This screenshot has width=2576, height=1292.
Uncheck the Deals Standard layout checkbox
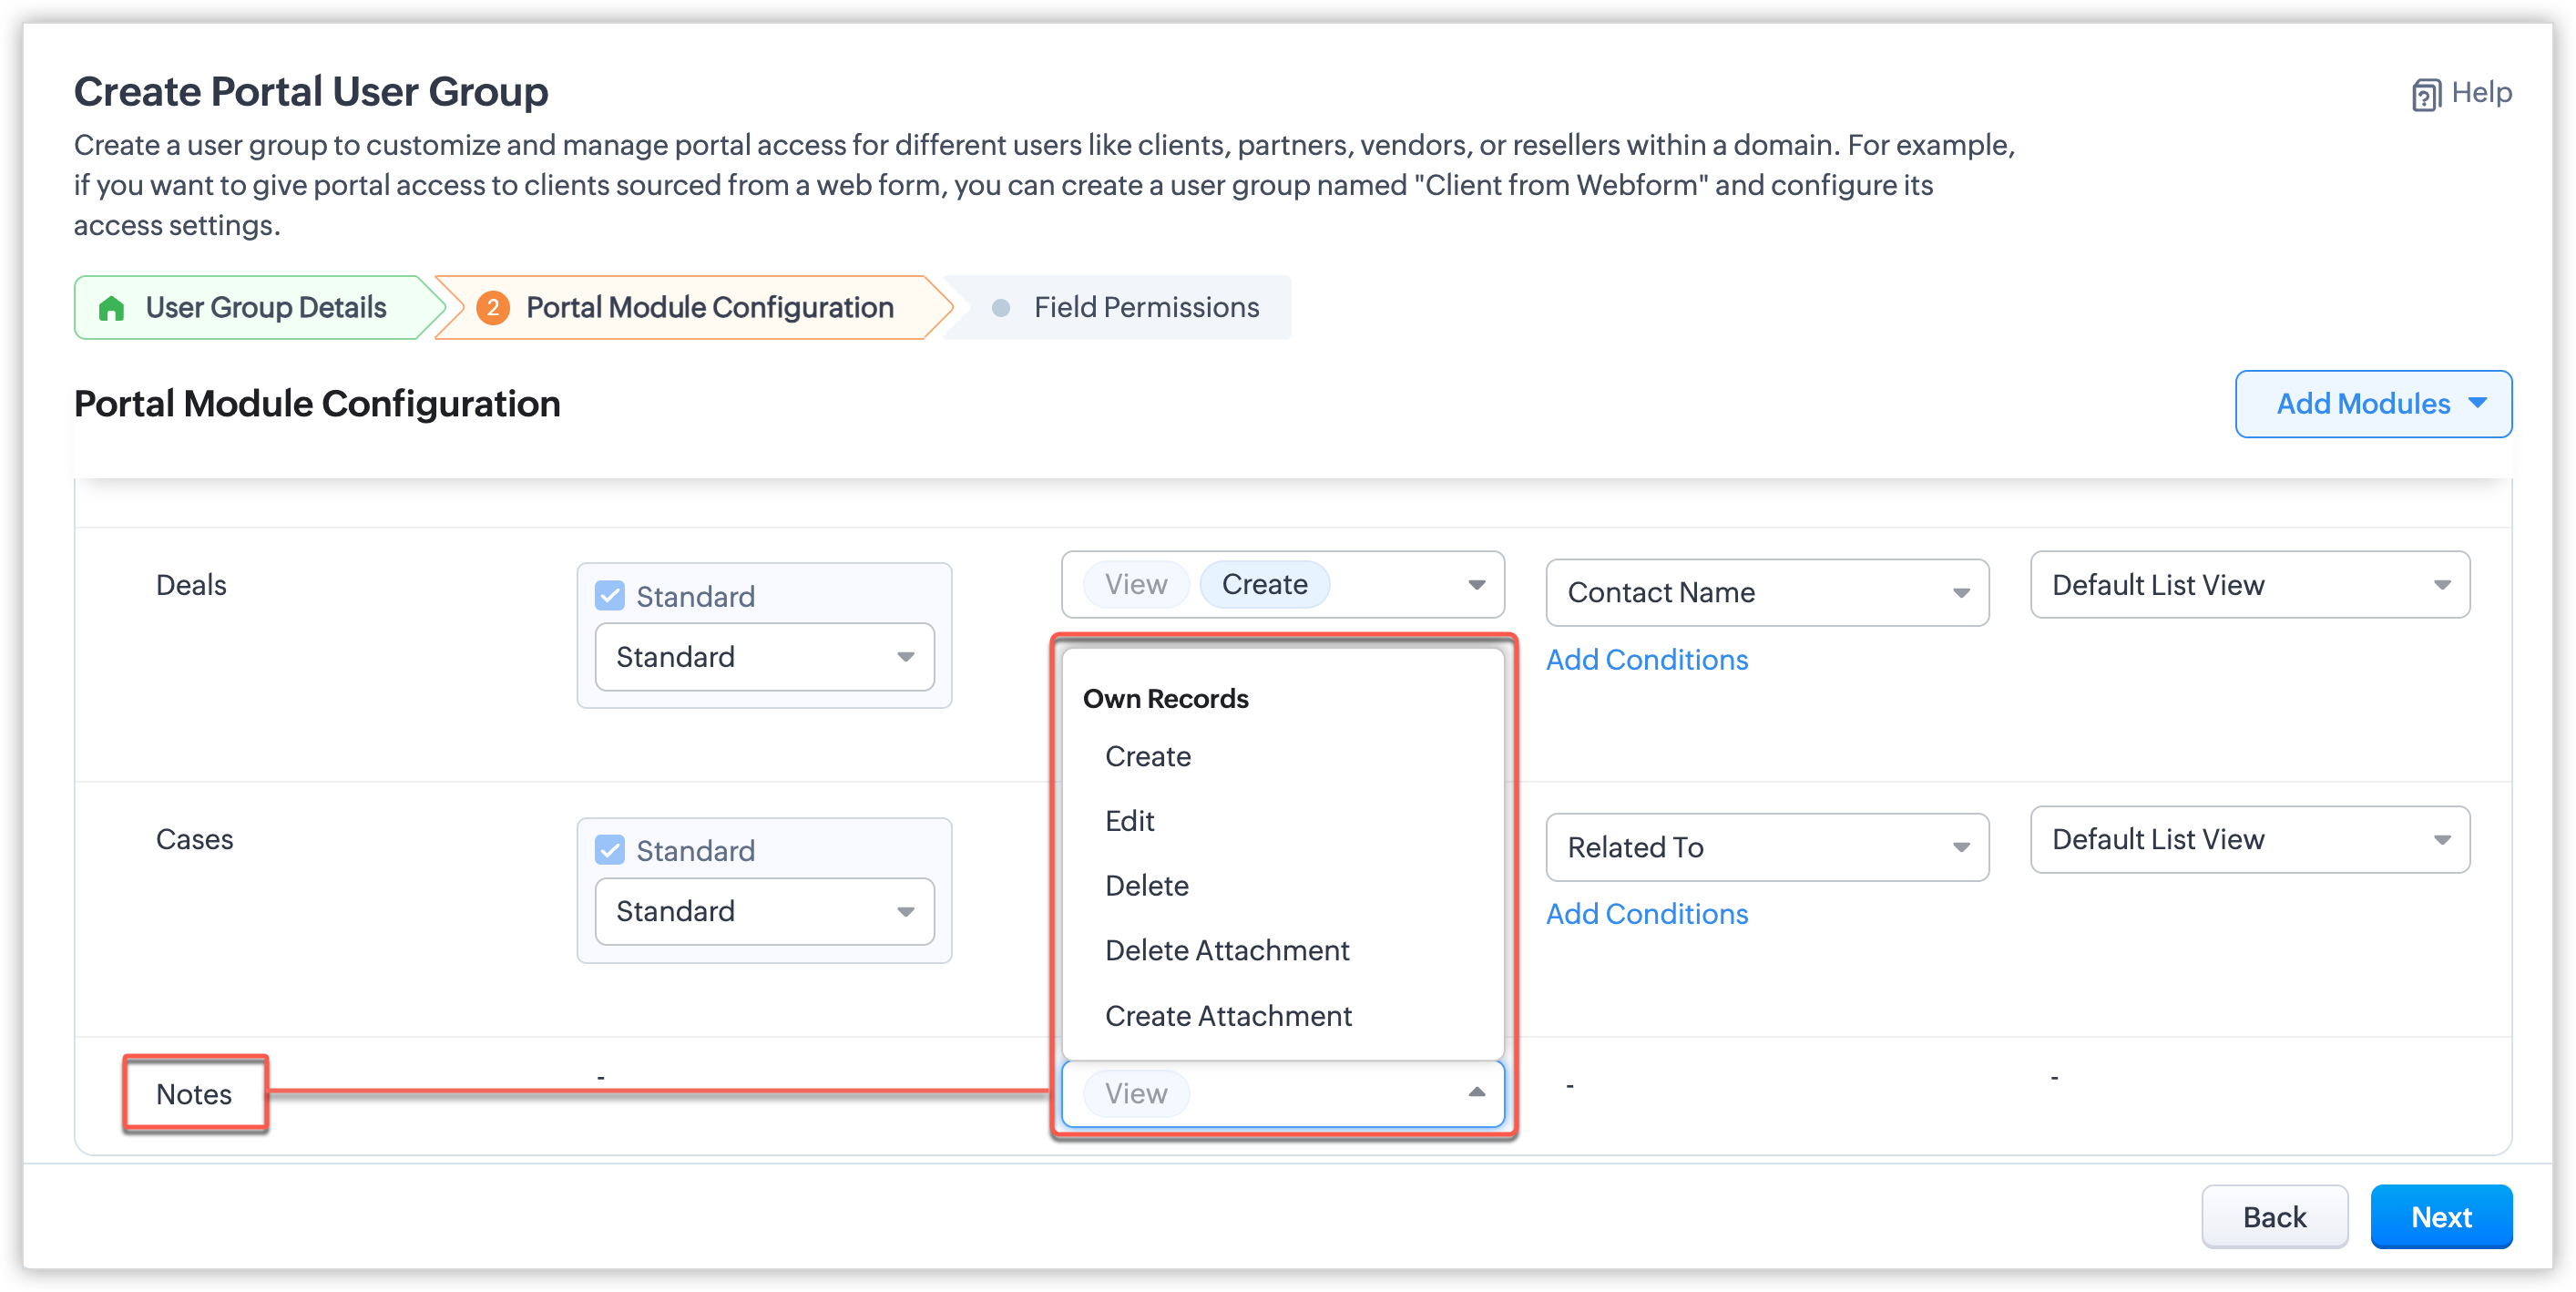click(610, 596)
